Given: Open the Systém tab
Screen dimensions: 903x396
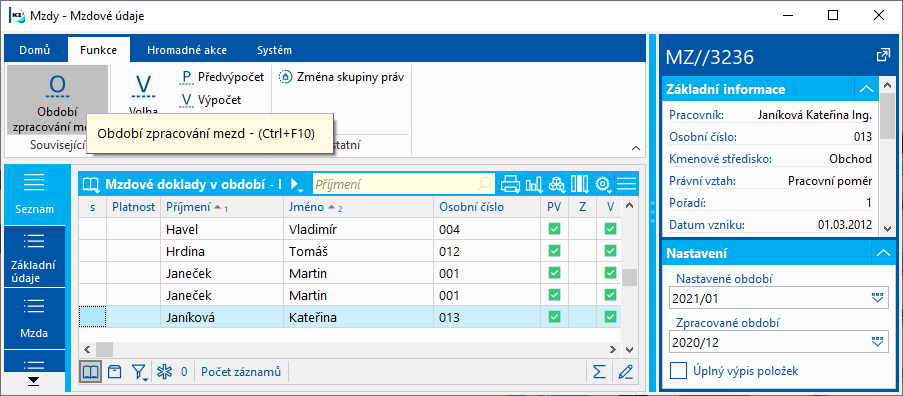Looking at the screenshot, I should click(274, 50).
